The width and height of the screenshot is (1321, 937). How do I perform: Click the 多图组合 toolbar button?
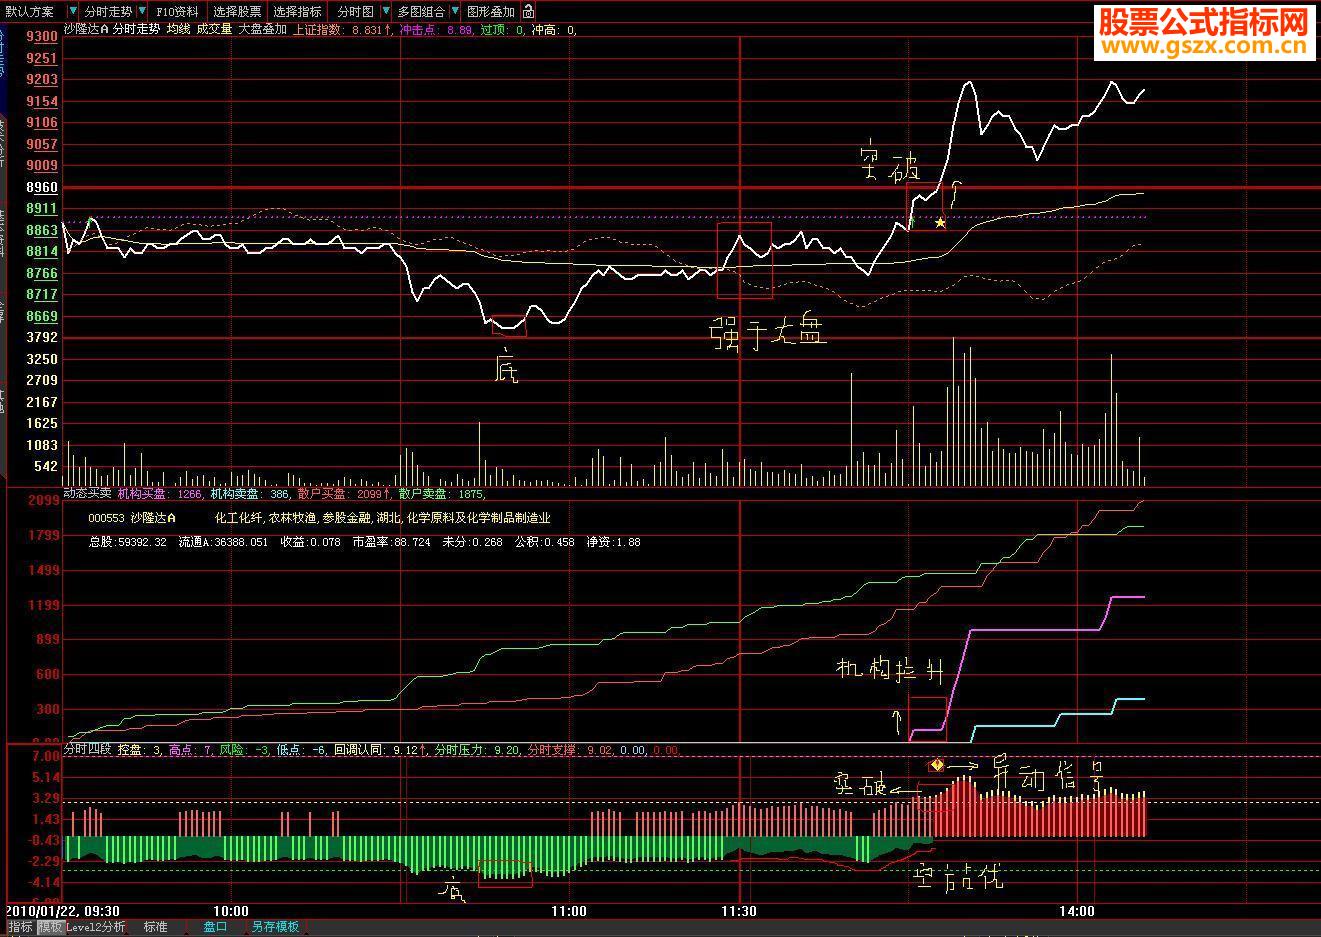point(422,12)
